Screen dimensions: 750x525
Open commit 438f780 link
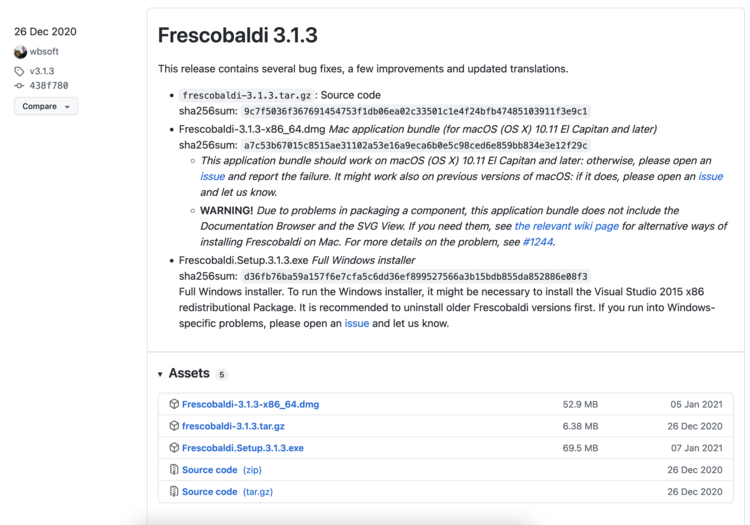click(48, 86)
